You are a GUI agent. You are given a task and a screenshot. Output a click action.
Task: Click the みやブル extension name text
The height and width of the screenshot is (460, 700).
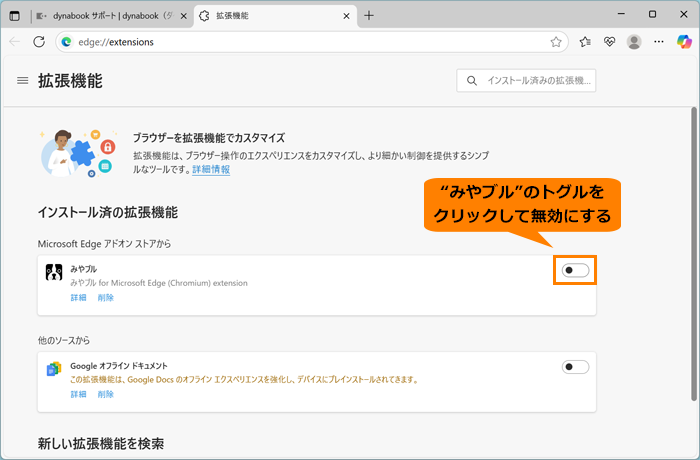[83, 269]
